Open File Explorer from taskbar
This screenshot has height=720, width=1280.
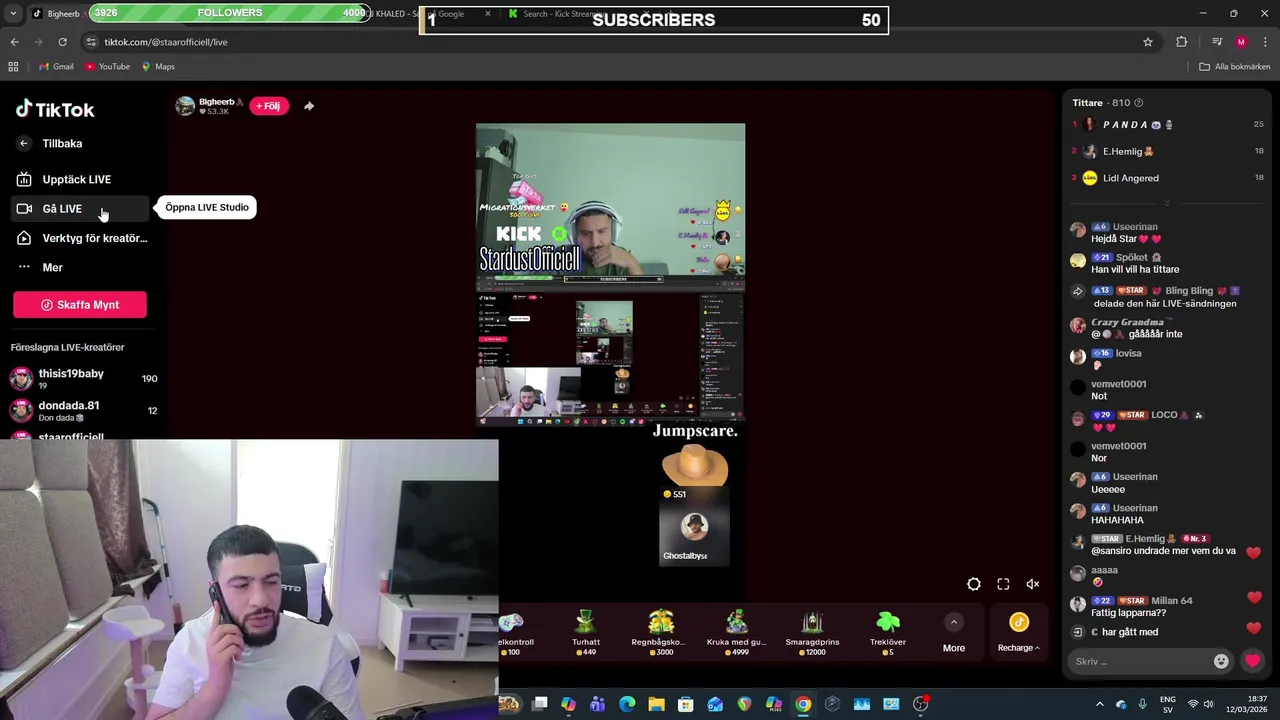(657, 704)
